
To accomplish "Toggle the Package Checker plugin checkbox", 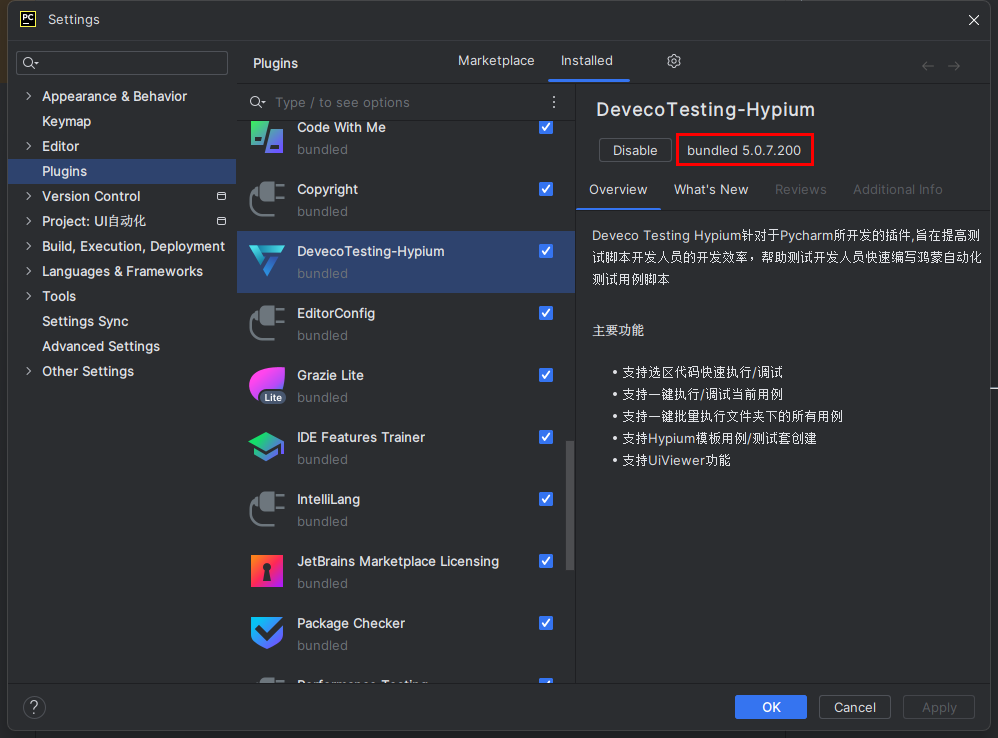I will click(546, 623).
